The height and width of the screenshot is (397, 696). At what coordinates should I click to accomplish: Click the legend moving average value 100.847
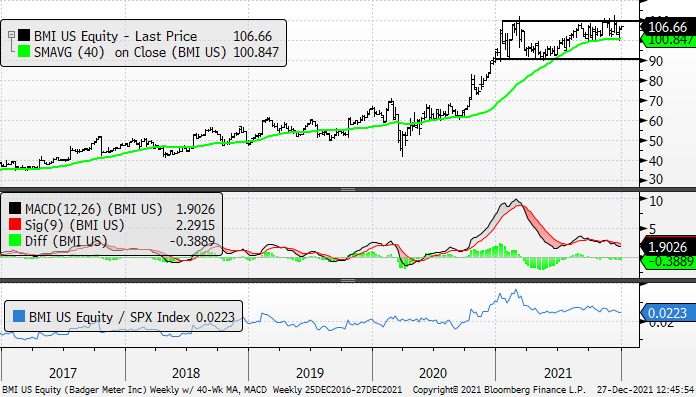click(256, 52)
